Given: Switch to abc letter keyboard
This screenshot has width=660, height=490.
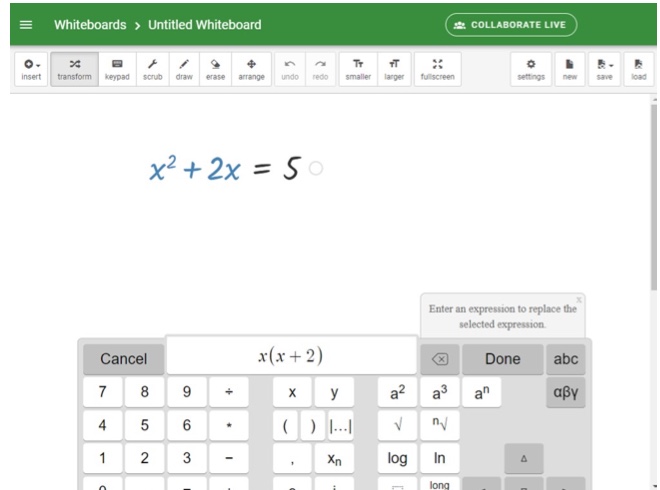Looking at the screenshot, I should tap(566, 359).
